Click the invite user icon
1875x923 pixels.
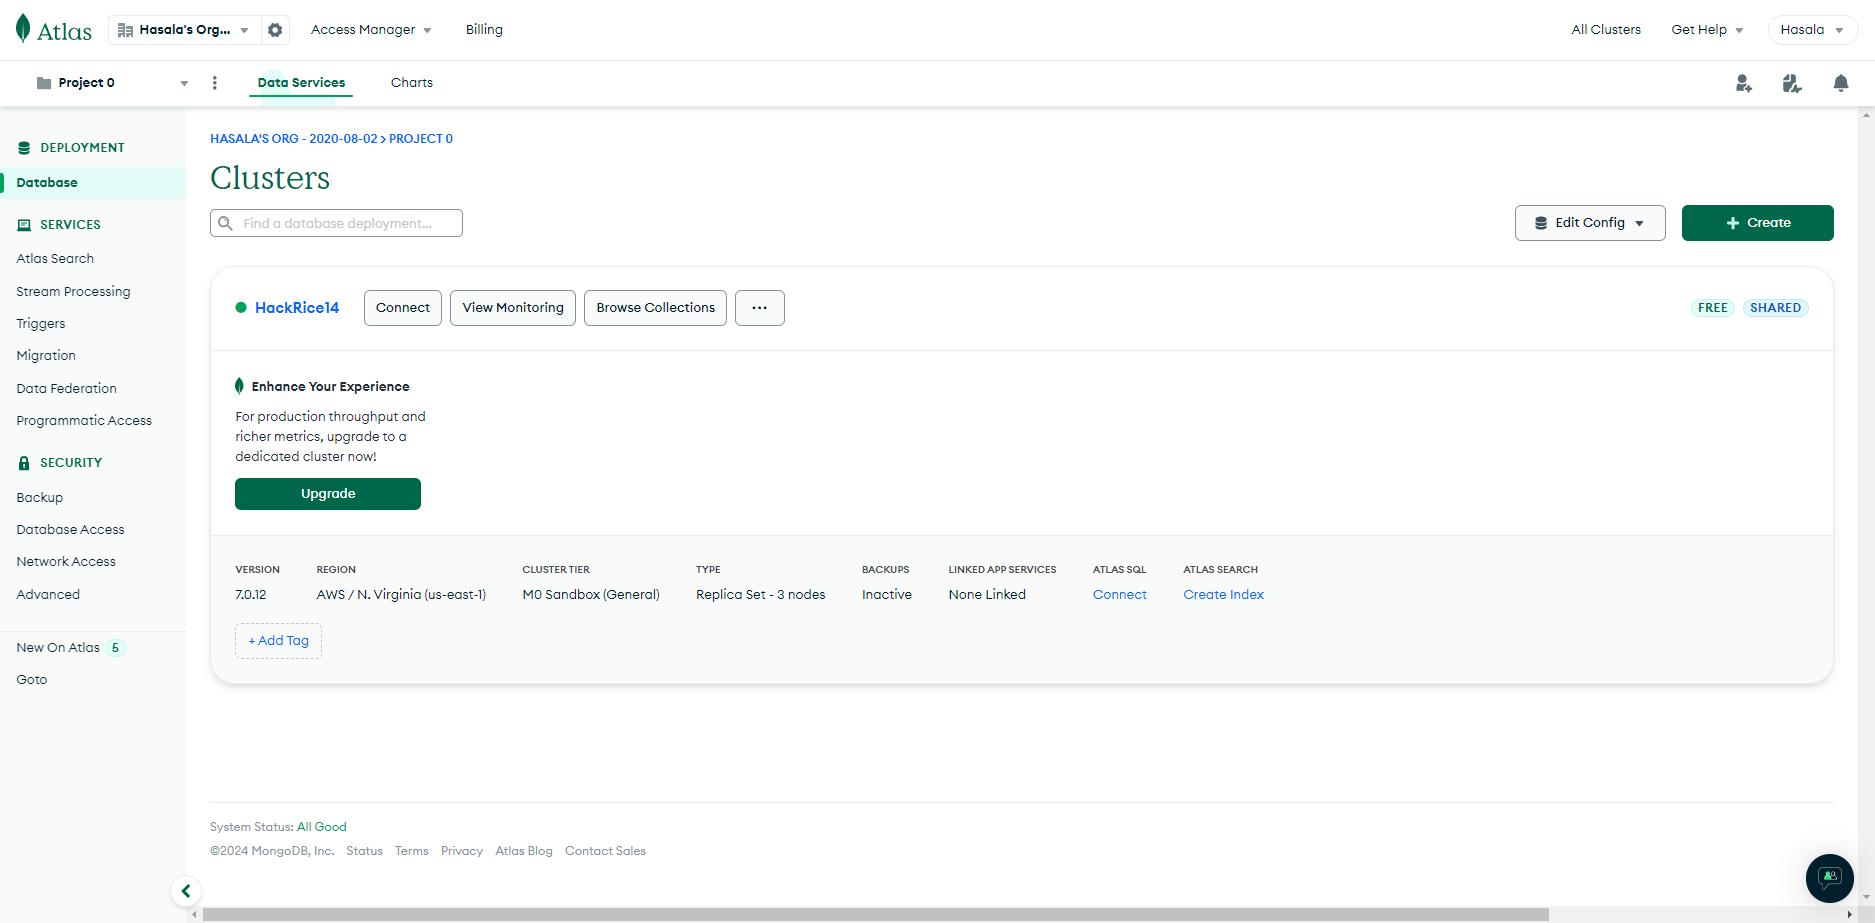coord(1744,83)
